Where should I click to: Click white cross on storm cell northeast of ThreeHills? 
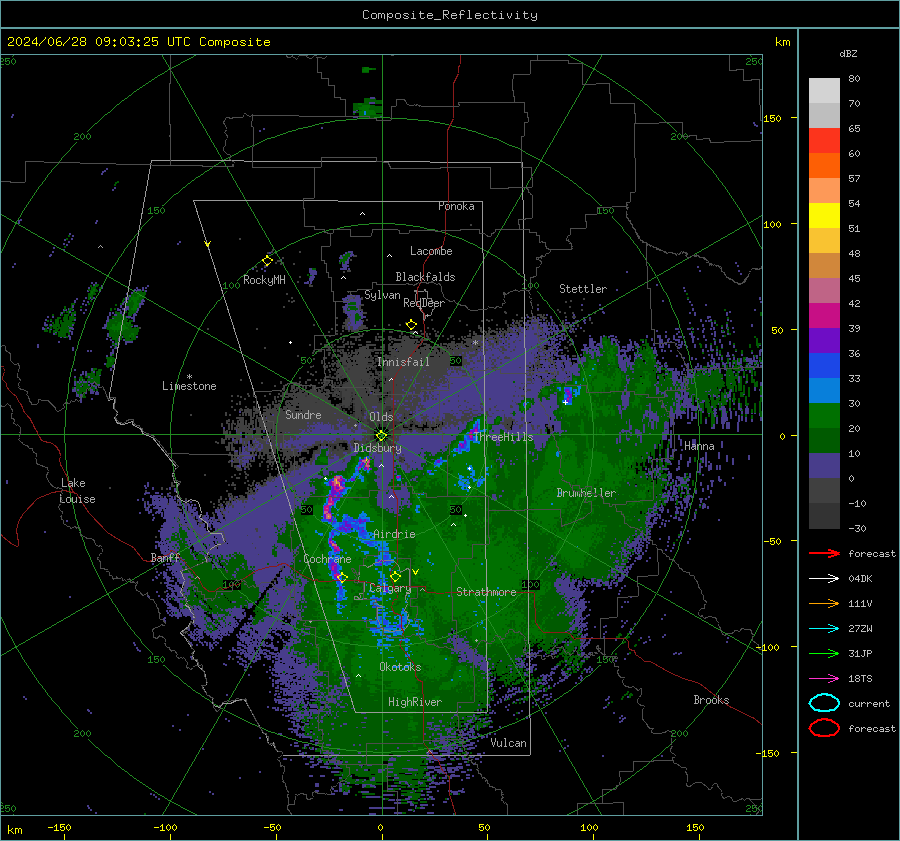coord(565,402)
